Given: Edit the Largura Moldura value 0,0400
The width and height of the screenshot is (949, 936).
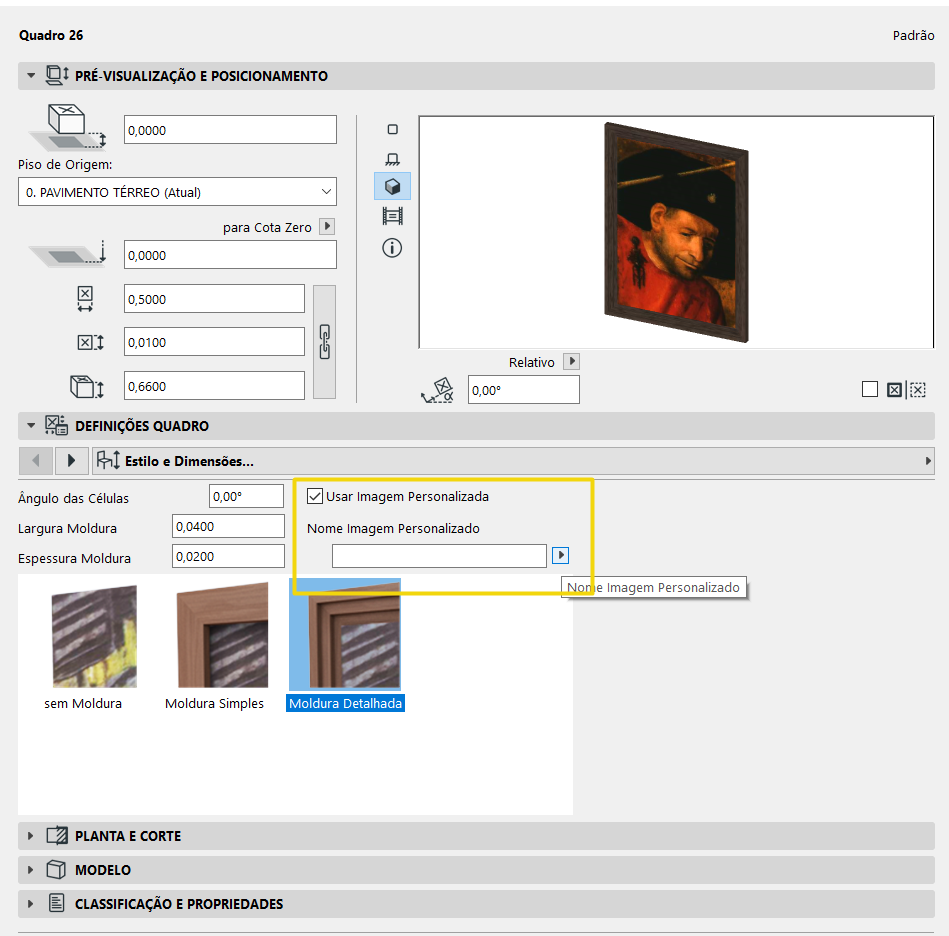Looking at the screenshot, I should (x=228, y=526).
